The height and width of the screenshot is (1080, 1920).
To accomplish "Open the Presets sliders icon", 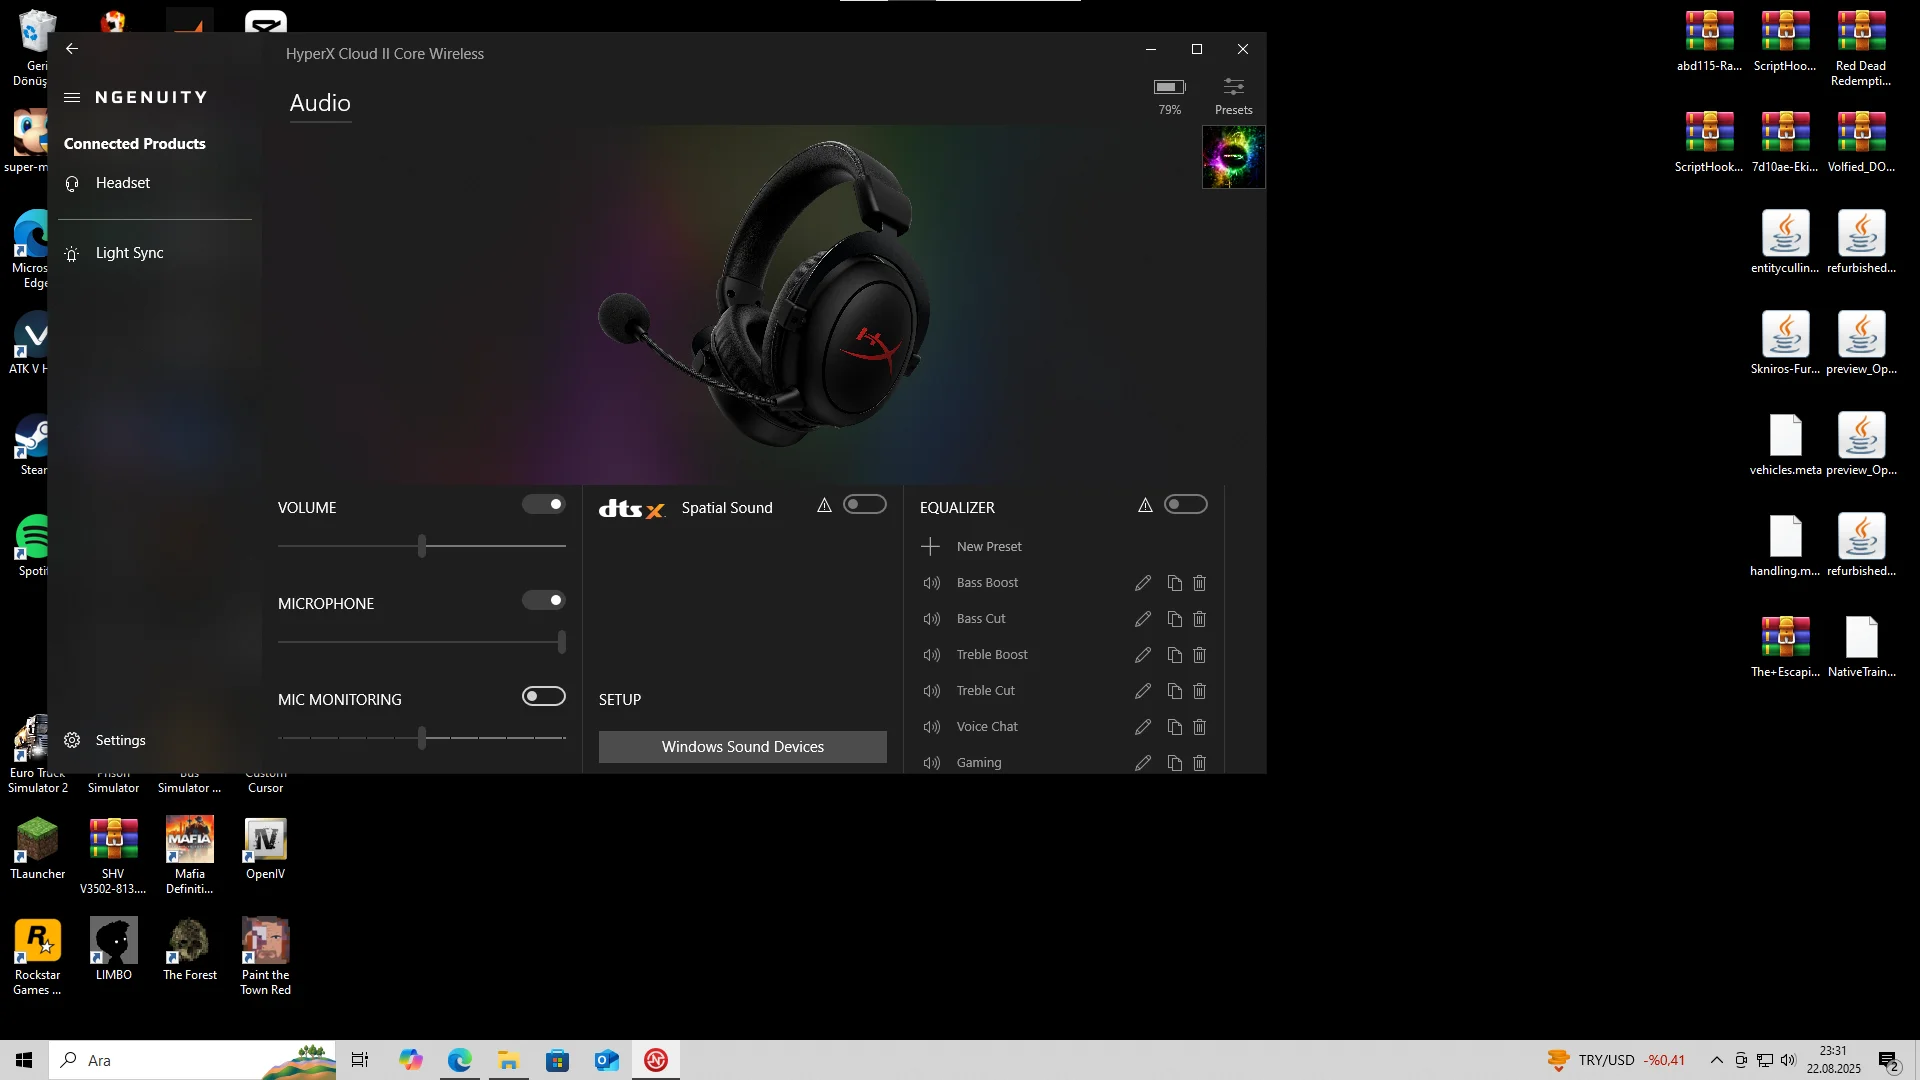I will point(1233,88).
